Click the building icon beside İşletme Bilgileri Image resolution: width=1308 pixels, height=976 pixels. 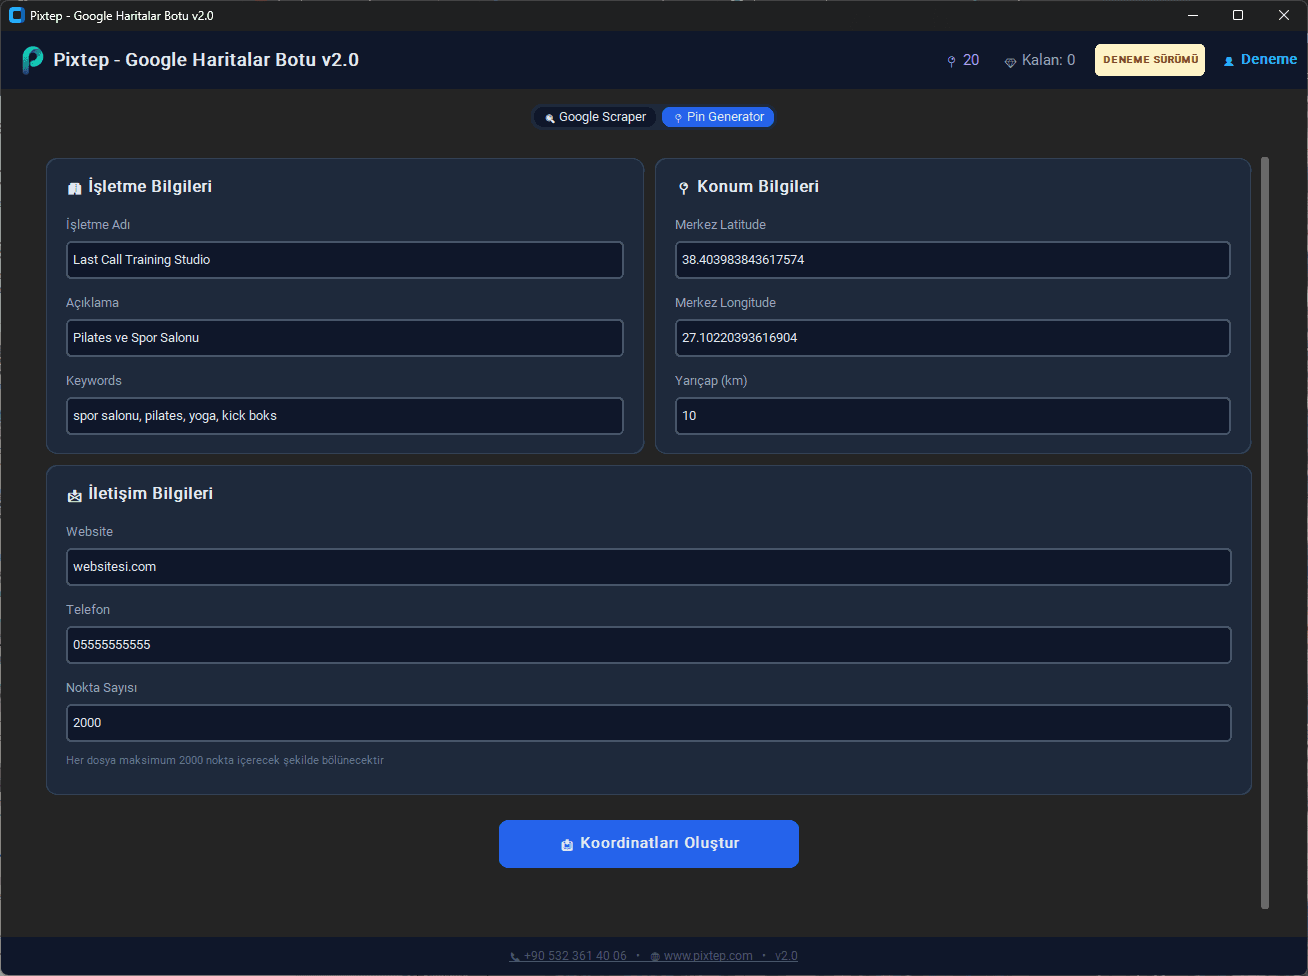[74, 188]
